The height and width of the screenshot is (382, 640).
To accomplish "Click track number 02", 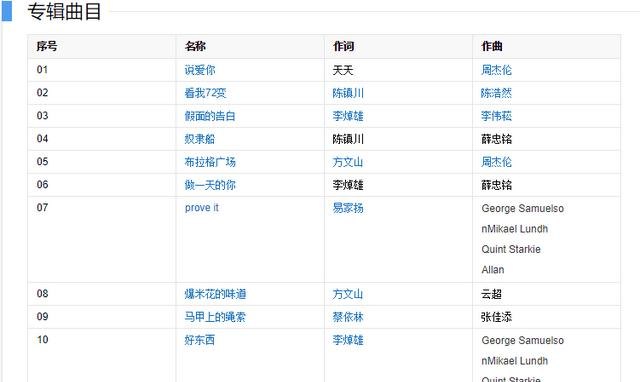I will tap(42, 92).
